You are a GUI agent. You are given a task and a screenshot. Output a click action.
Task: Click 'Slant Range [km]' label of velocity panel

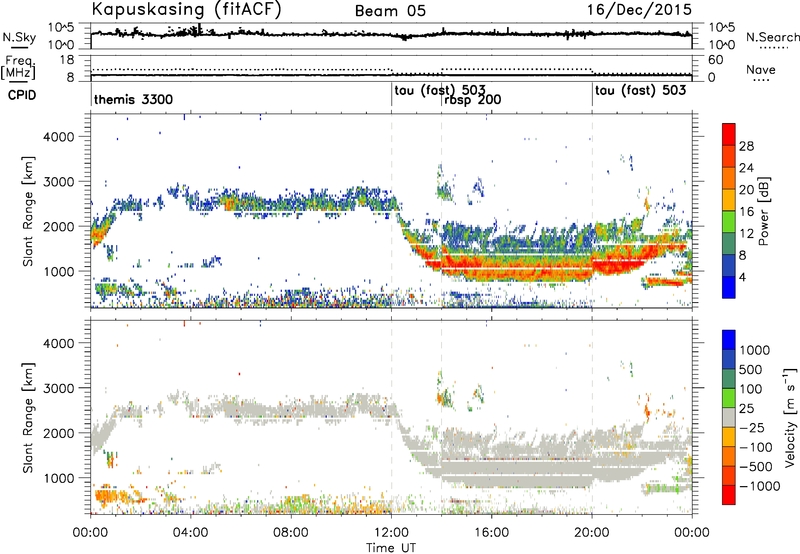(x=28, y=417)
